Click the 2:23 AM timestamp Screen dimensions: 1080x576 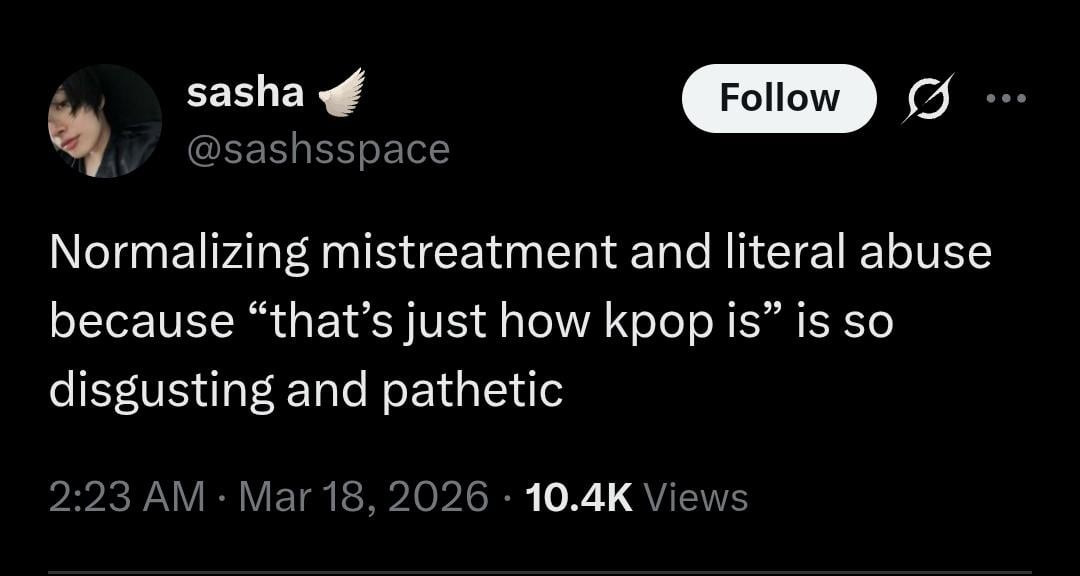(x=126, y=497)
